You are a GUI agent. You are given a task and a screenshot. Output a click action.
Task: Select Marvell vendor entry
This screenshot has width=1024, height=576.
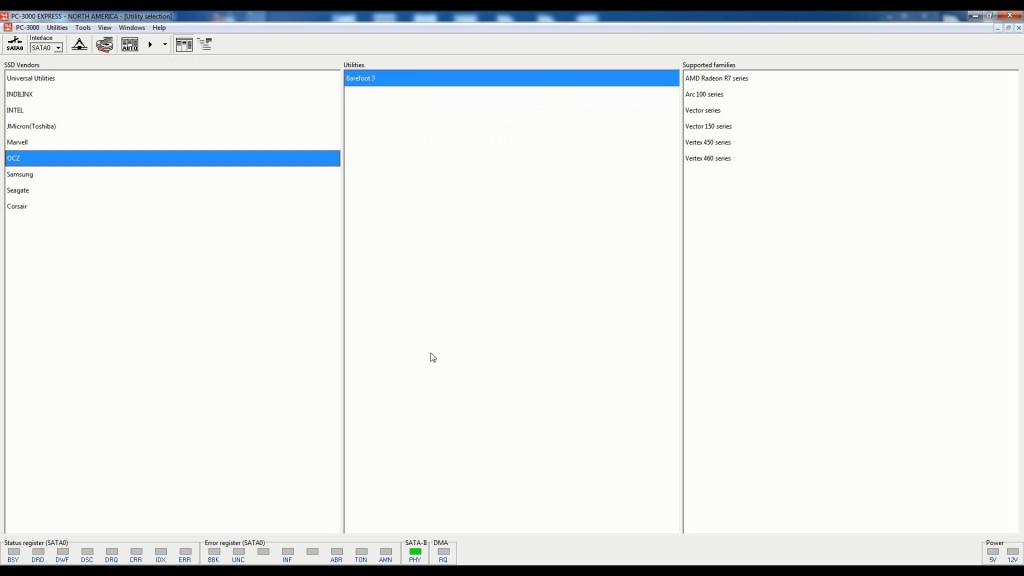(17, 142)
